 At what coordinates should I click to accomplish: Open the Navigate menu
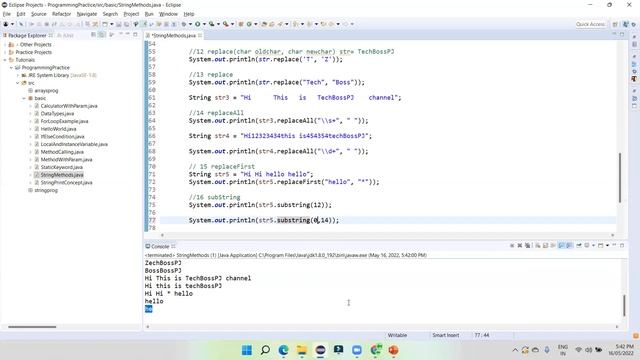tap(87, 14)
